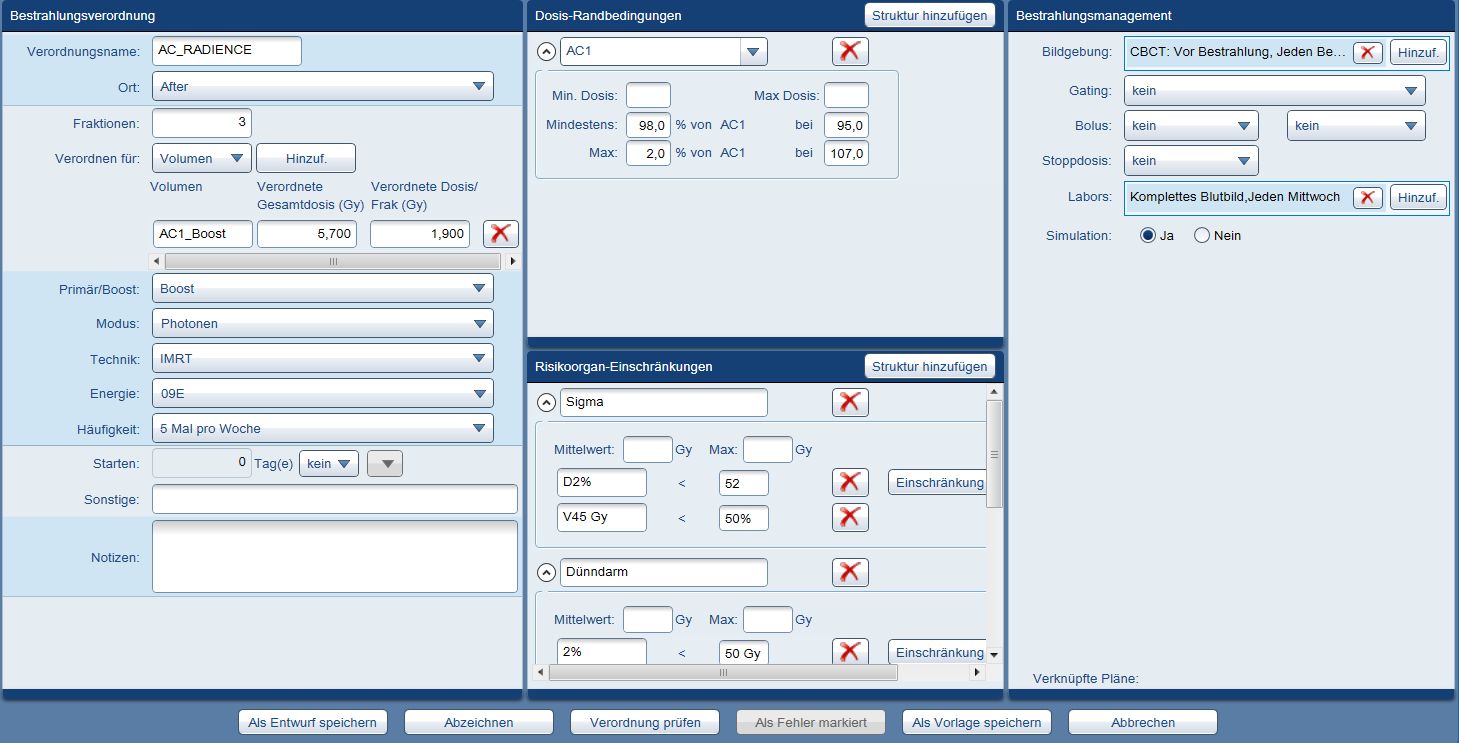Viewport: 1459px width, 743px height.
Task: Remove the Sigma organ structure
Action: [x=850, y=402]
